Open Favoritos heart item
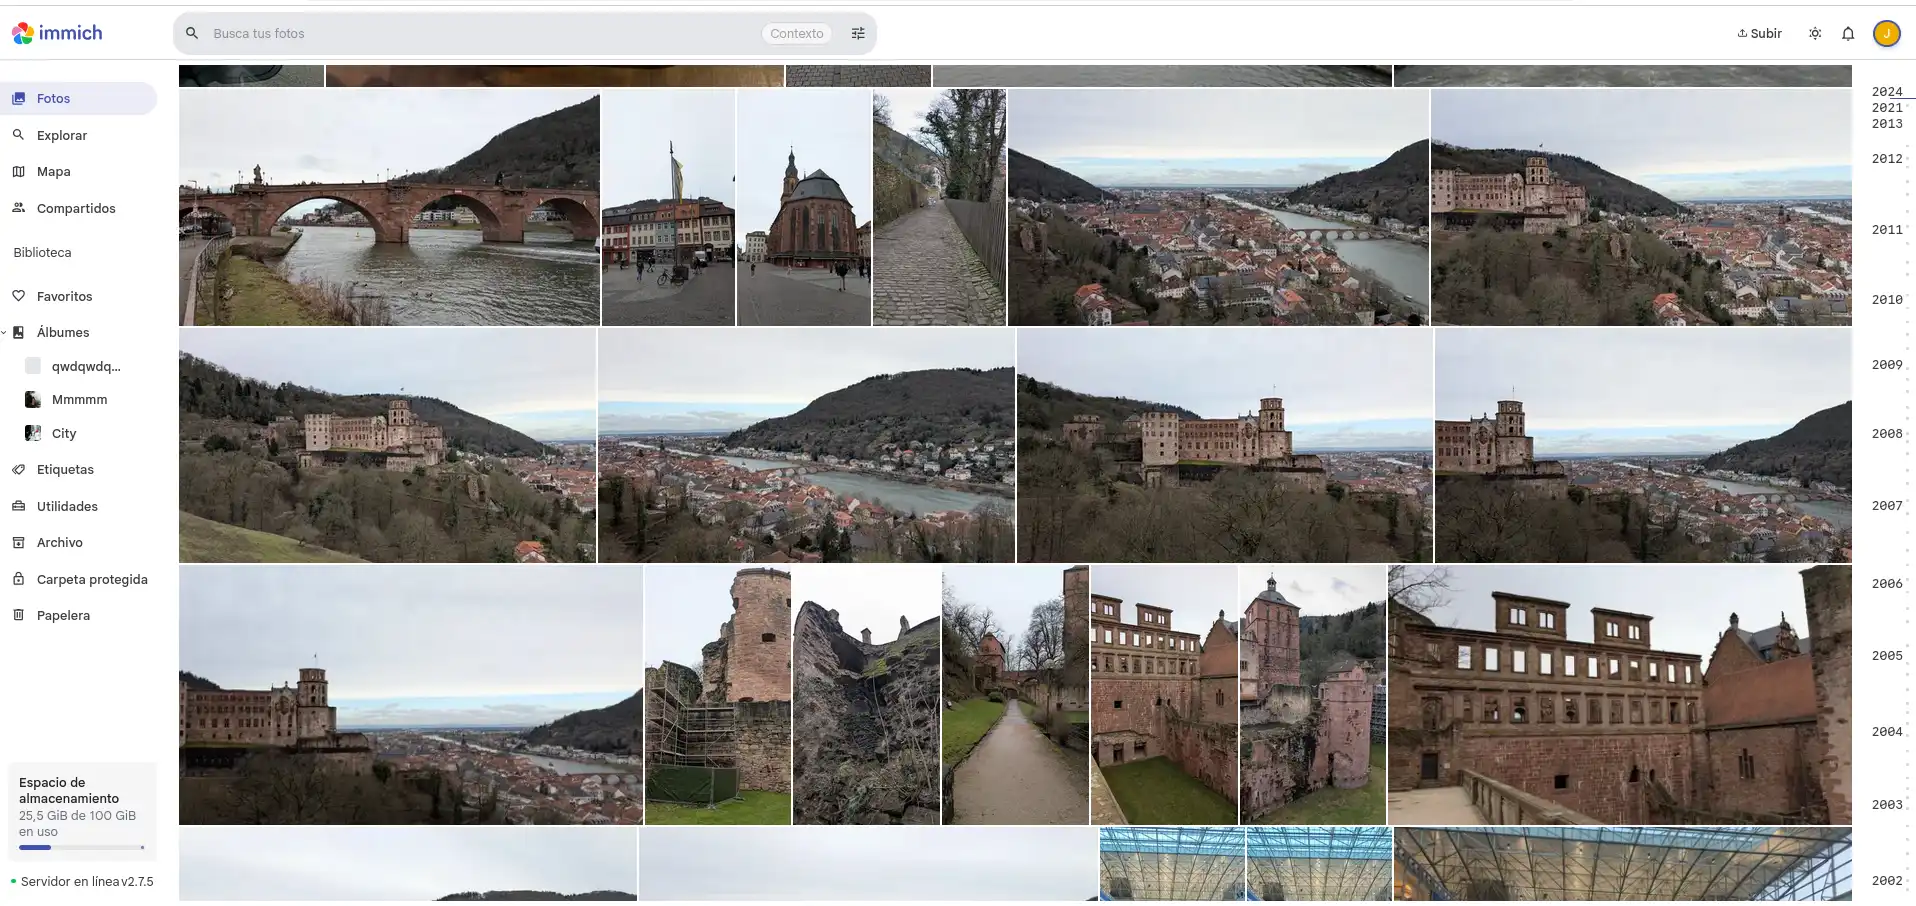The width and height of the screenshot is (1916, 906). point(64,296)
